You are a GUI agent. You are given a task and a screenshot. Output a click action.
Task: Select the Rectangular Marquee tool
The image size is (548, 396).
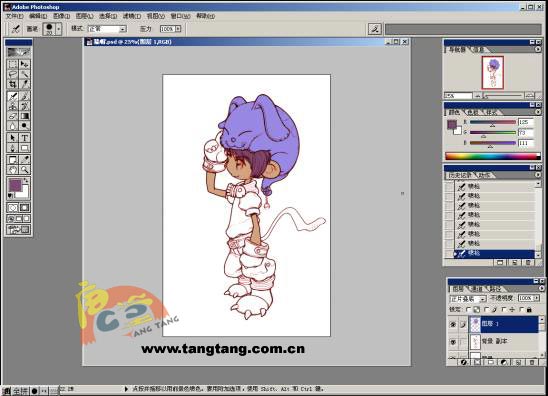point(13,64)
